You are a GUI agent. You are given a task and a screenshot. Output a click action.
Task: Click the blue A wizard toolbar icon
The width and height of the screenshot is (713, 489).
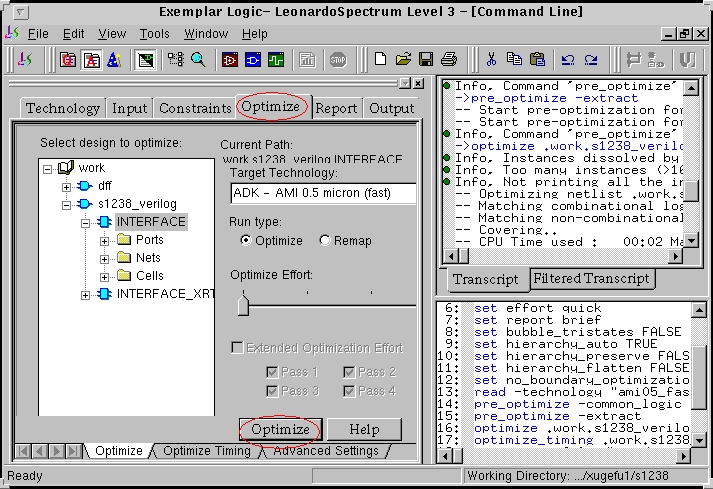(x=114, y=60)
